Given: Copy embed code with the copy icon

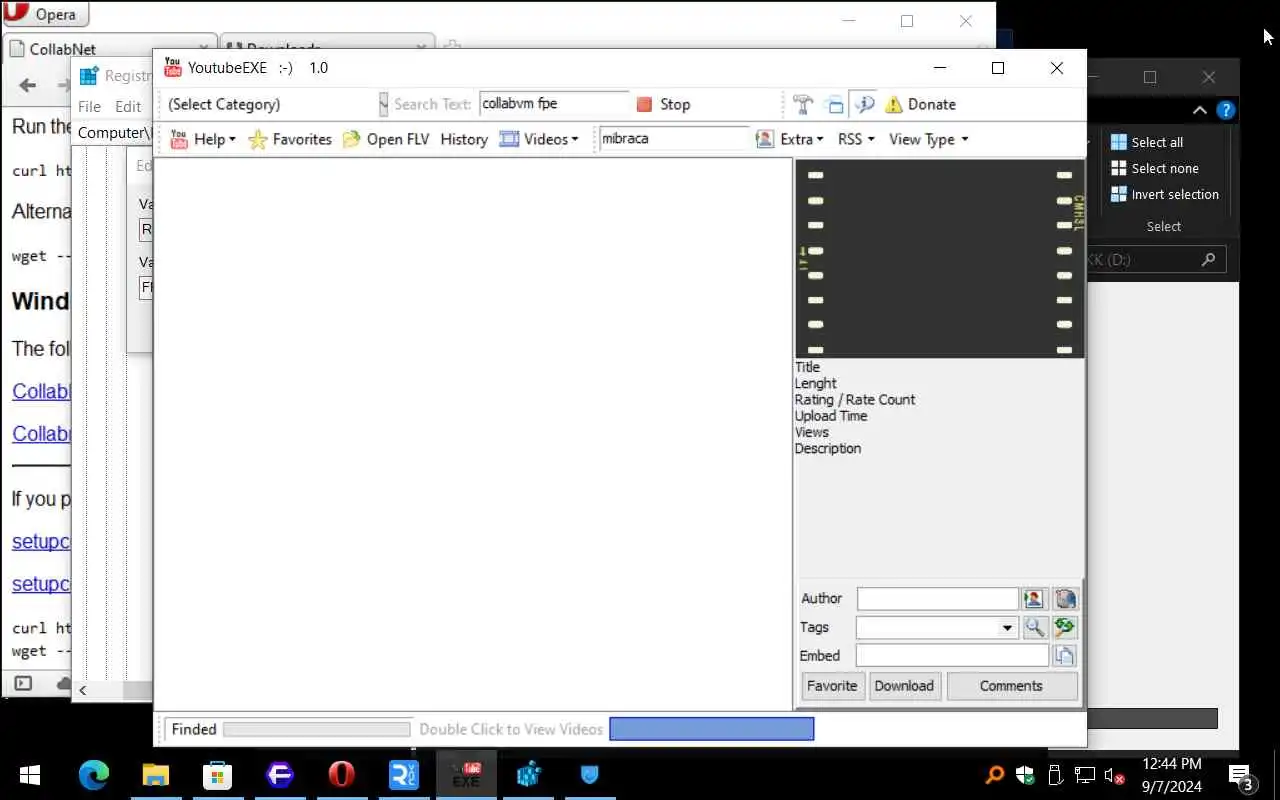Looking at the screenshot, I should (1064, 656).
